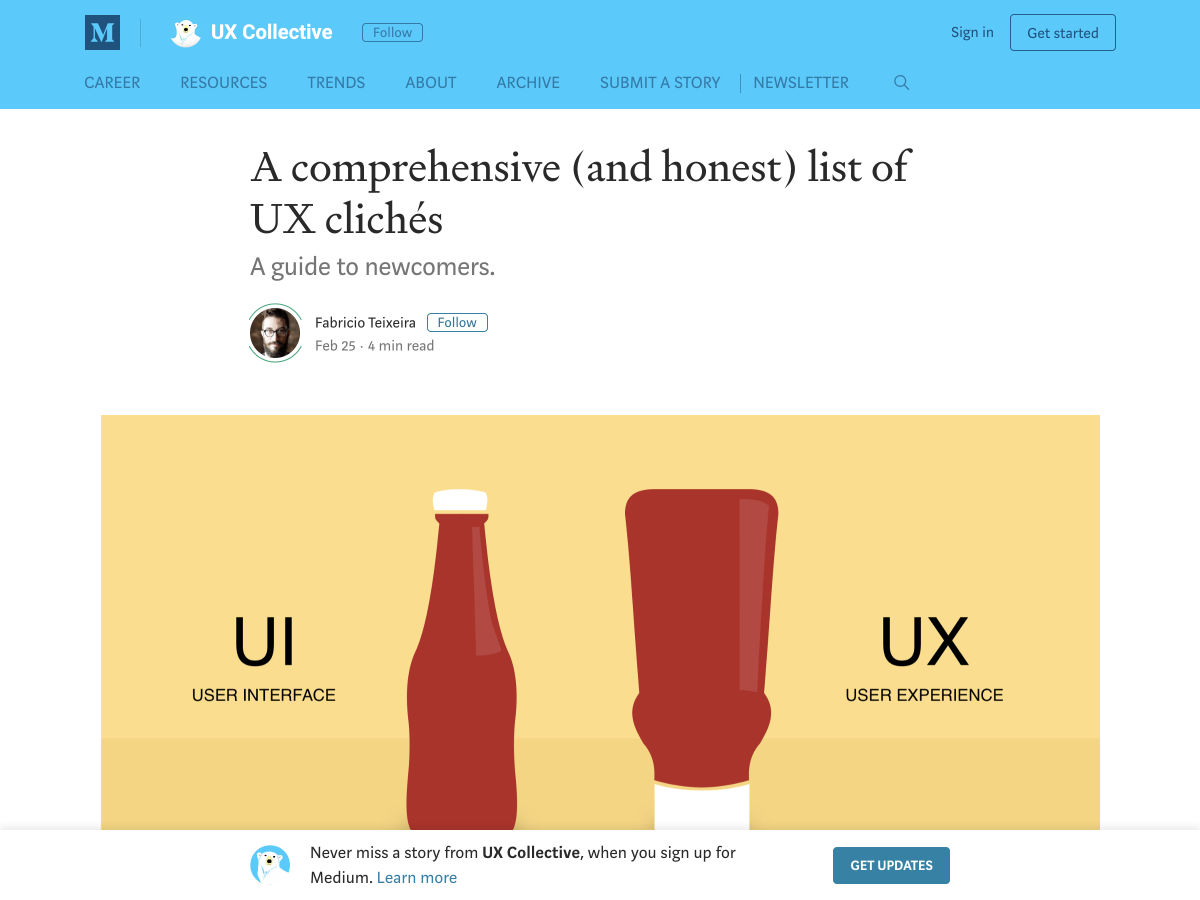This screenshot has height=900, width=1200.
Task: Click the Sign in link
Action: coord(972,32)
